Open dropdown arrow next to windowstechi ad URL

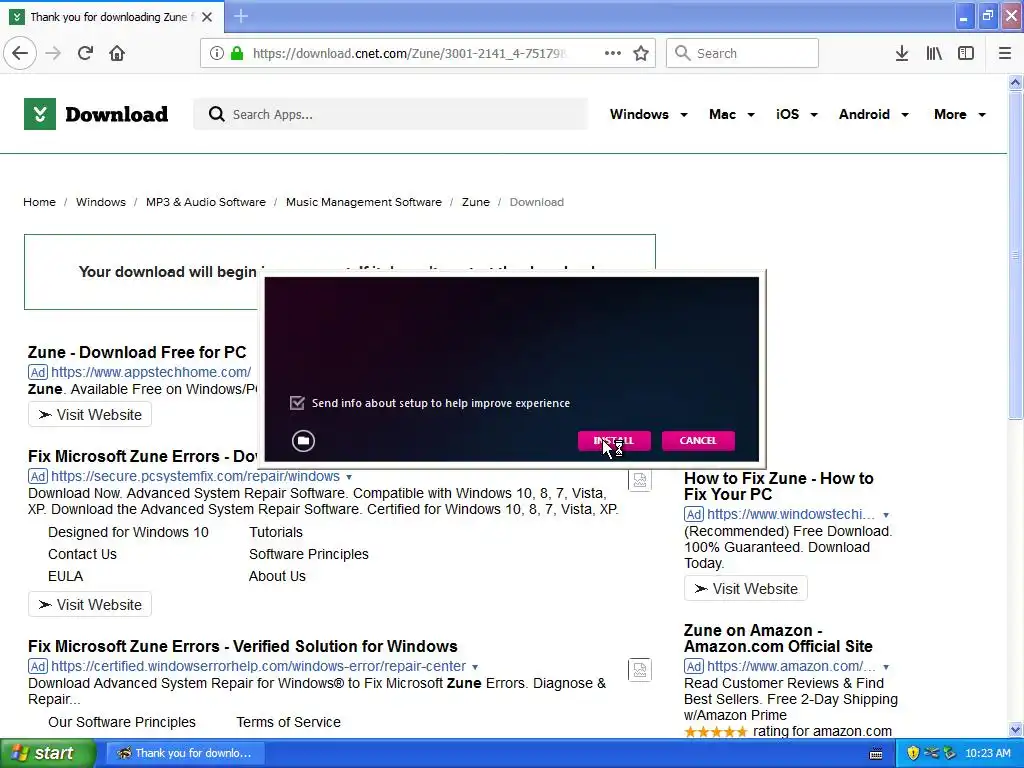pos(886,515)
